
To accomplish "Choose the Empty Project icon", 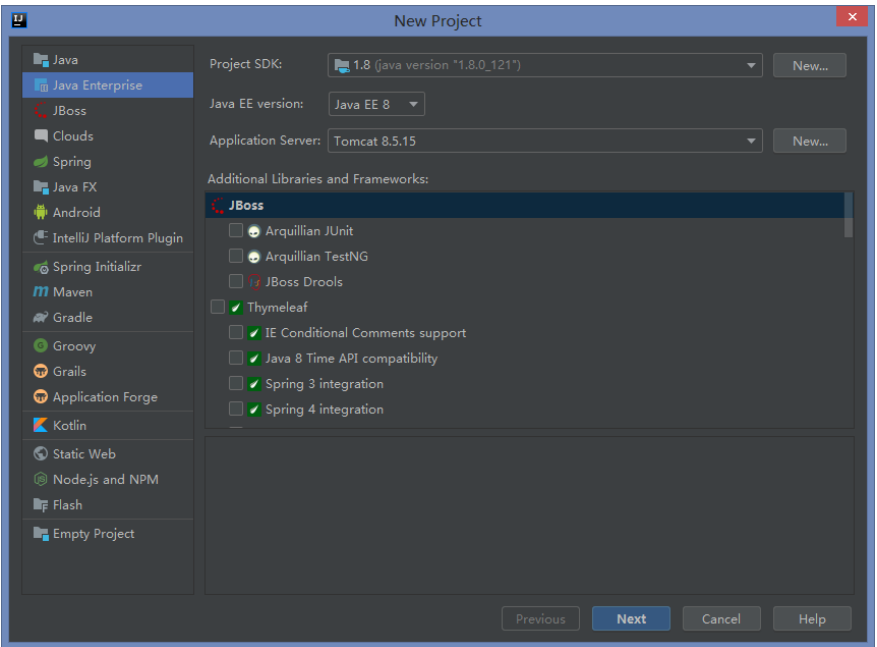I will [x=41, y=533].
